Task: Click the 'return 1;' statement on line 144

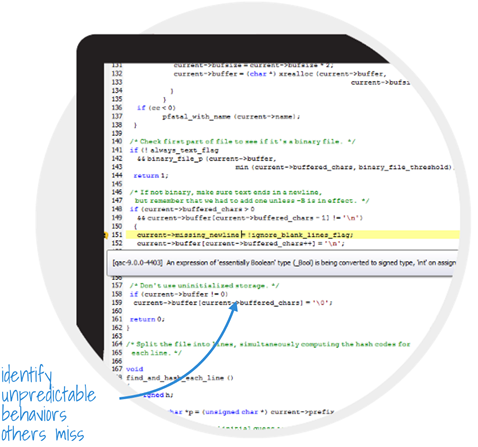Action: 151,175
